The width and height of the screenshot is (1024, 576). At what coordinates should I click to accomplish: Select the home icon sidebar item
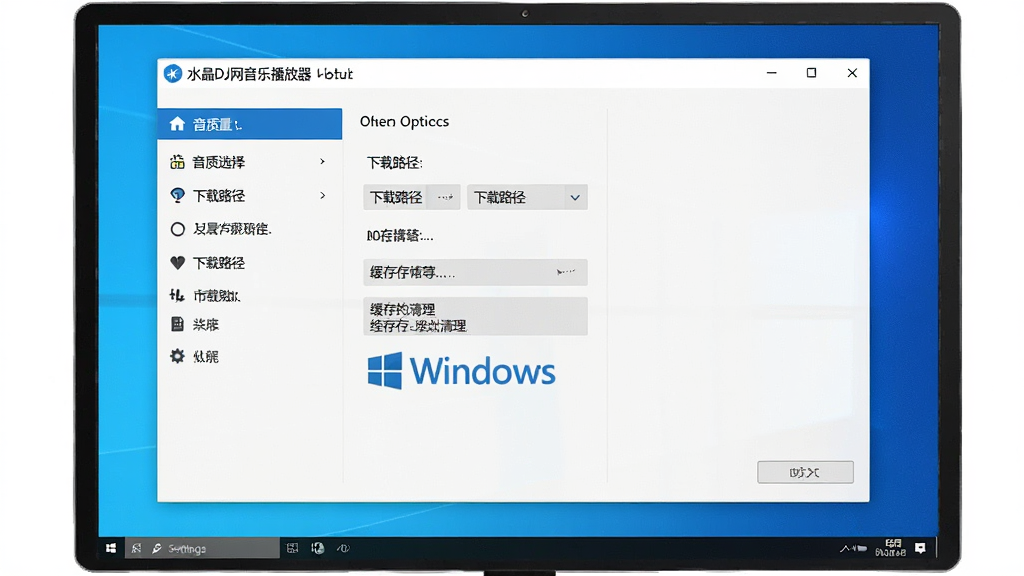(x=177, y=124)
